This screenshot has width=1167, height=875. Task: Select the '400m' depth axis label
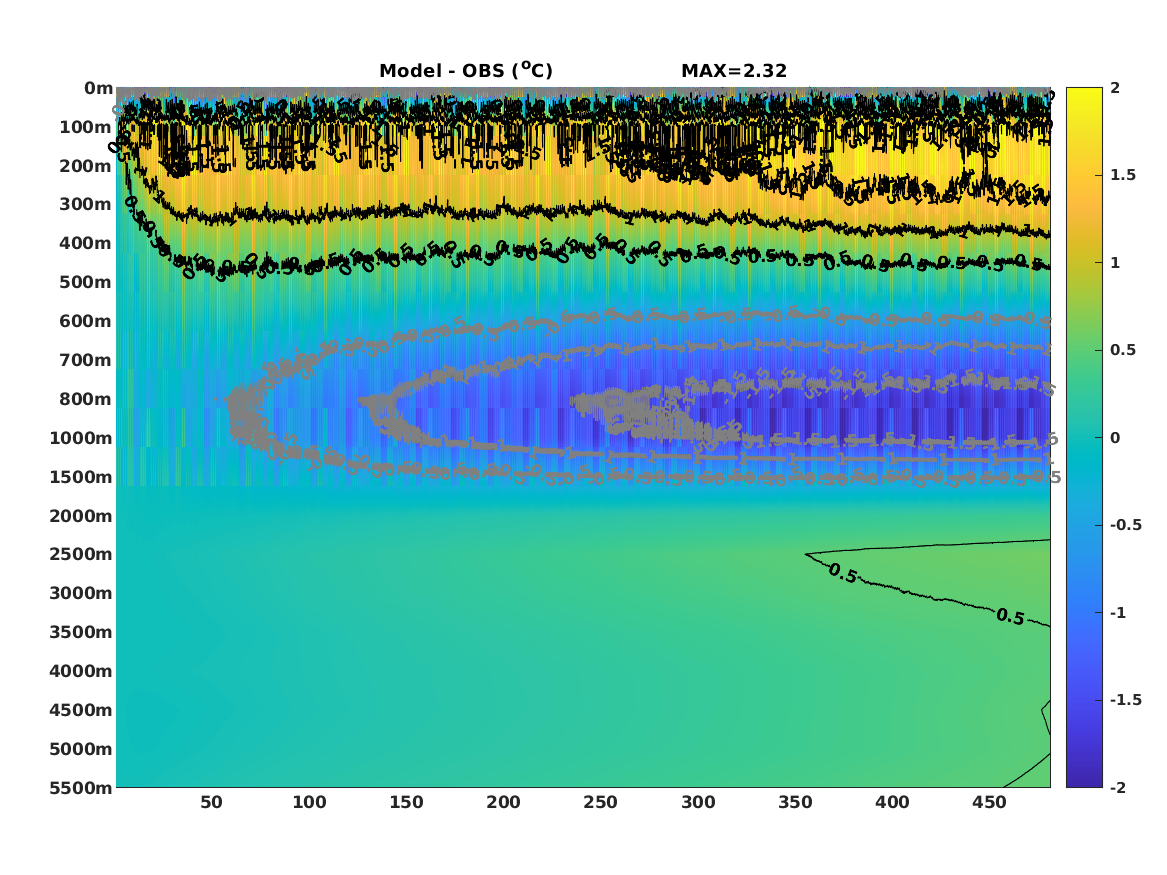click(86, 243)
